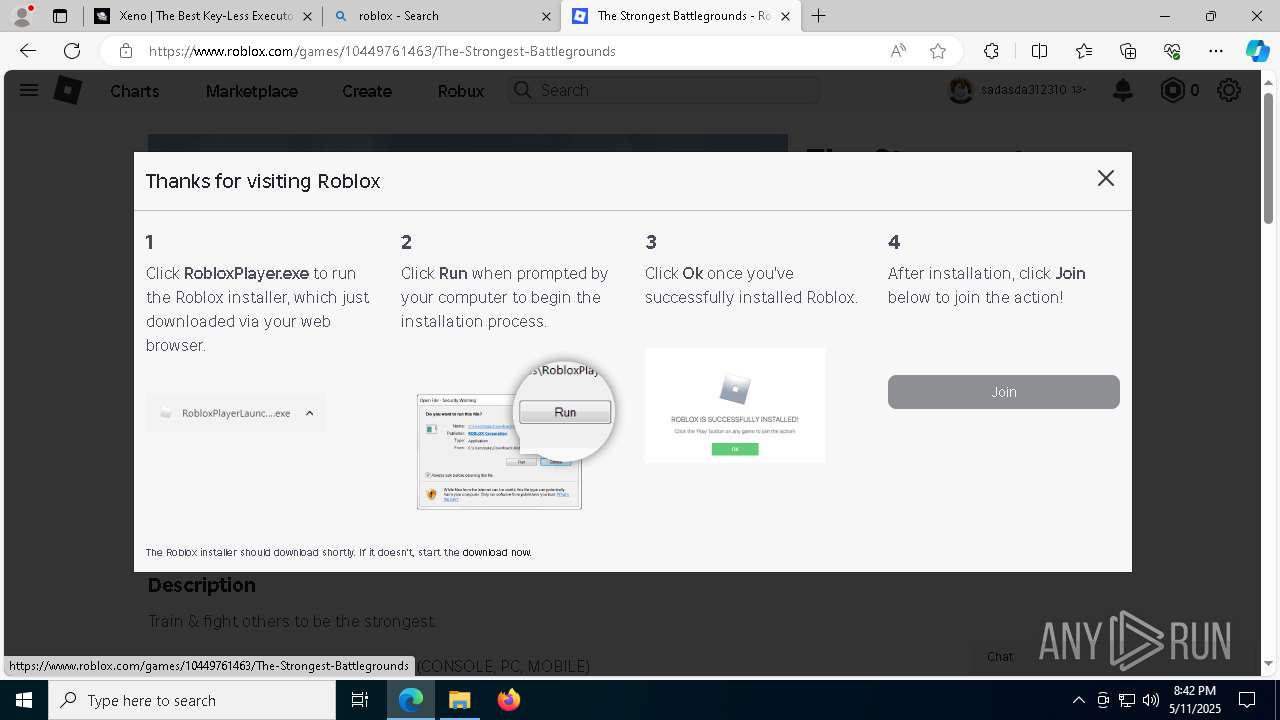This screenshot has height=720, width=1280.
Task: Open Edge Settings and more menu
Action: (x=1216, y=51)
